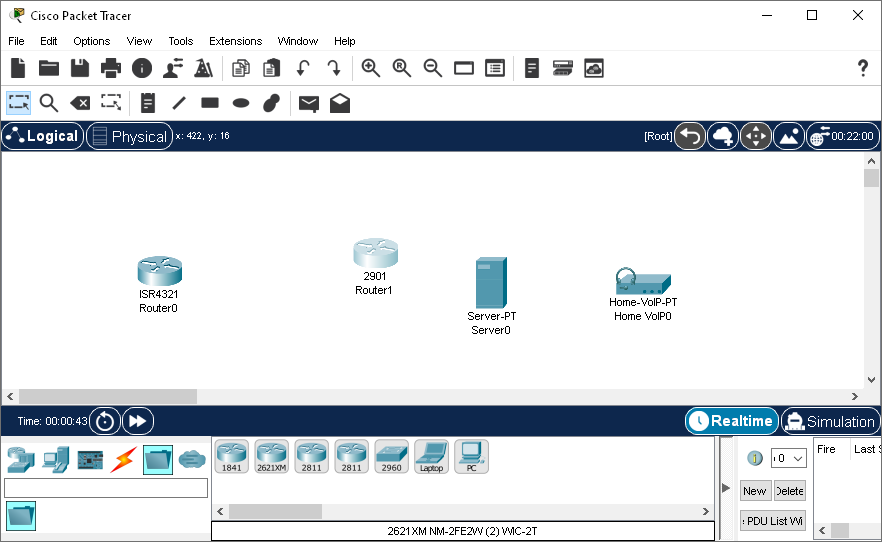
Task: Select the ISR4321 Router0 device
Action: [x=160, y=271]
